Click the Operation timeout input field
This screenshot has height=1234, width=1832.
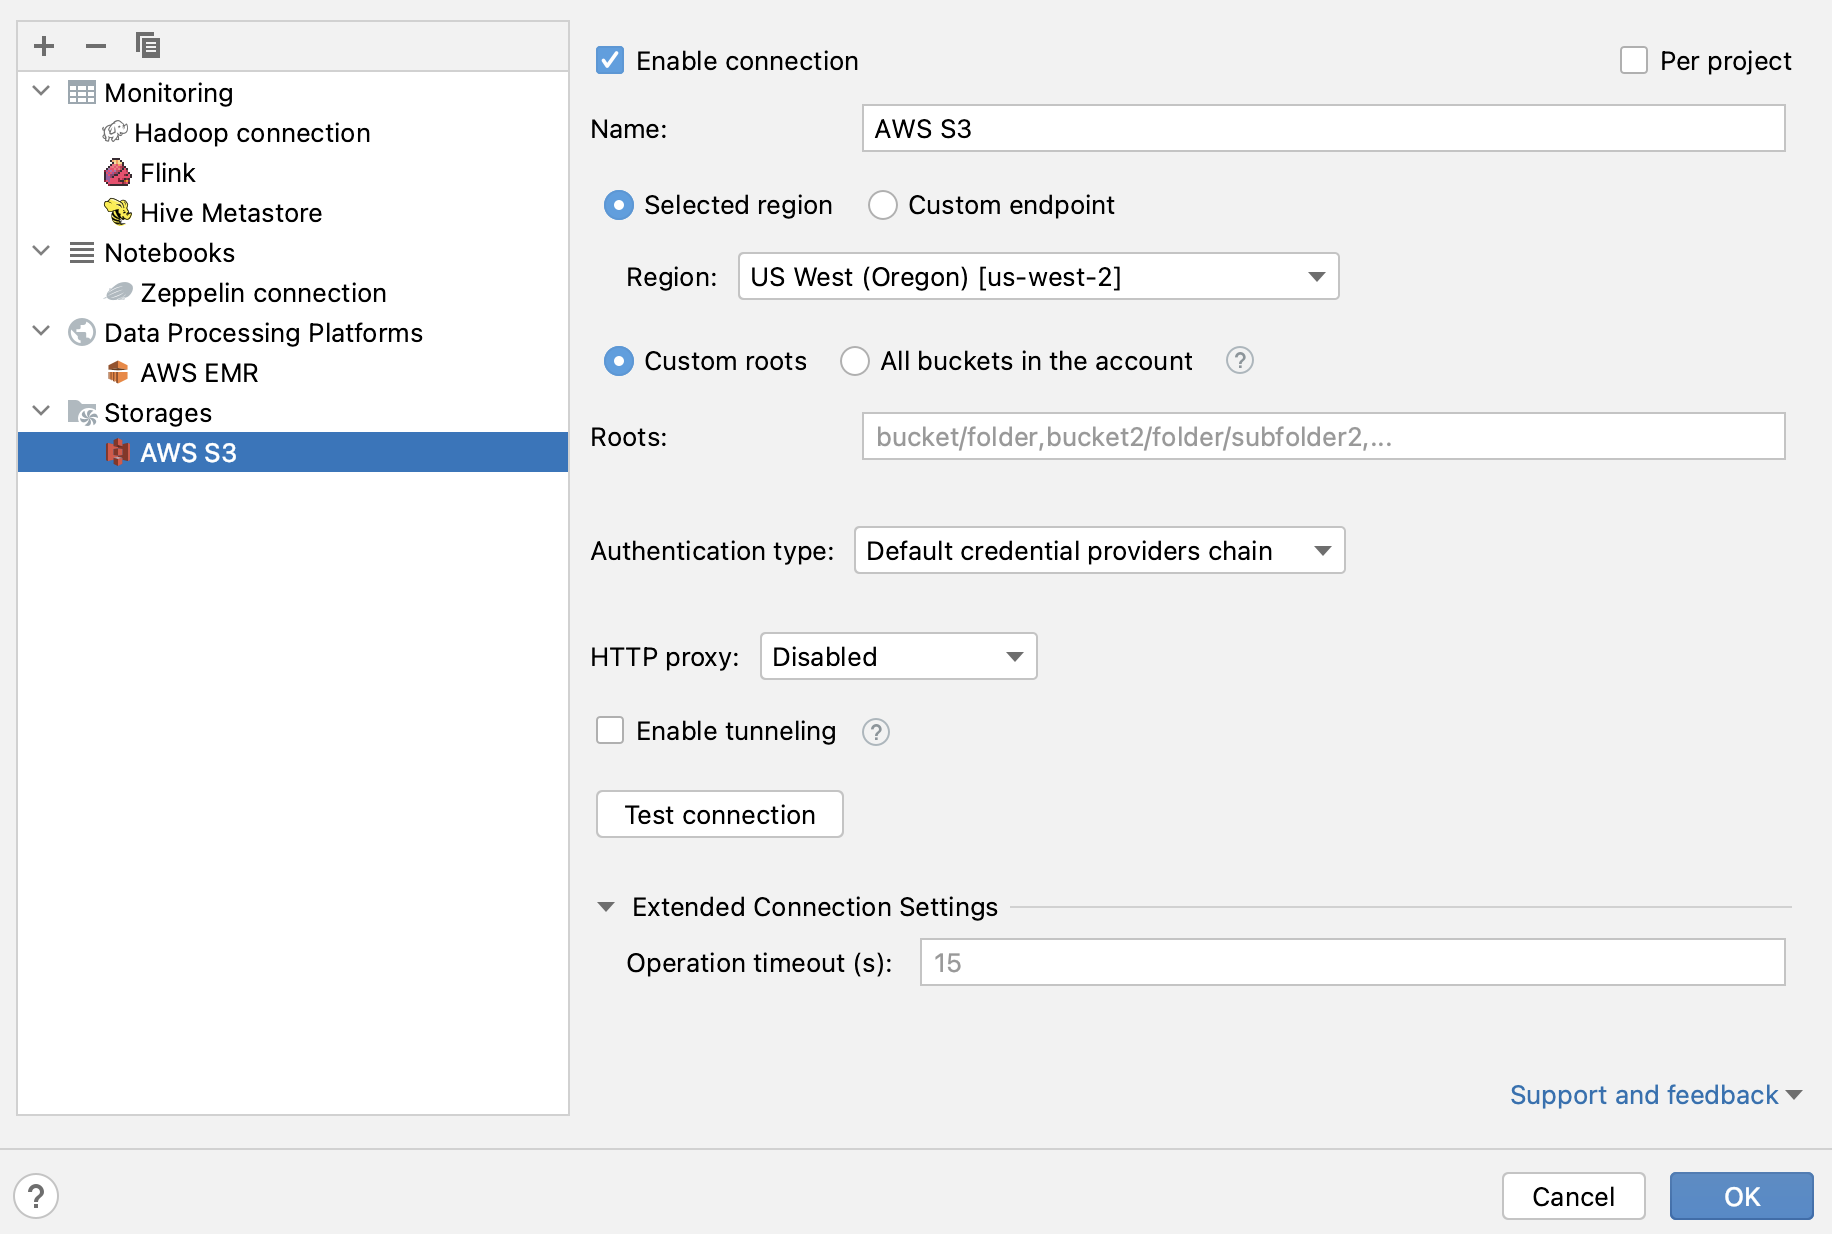tap(1352, 962)
